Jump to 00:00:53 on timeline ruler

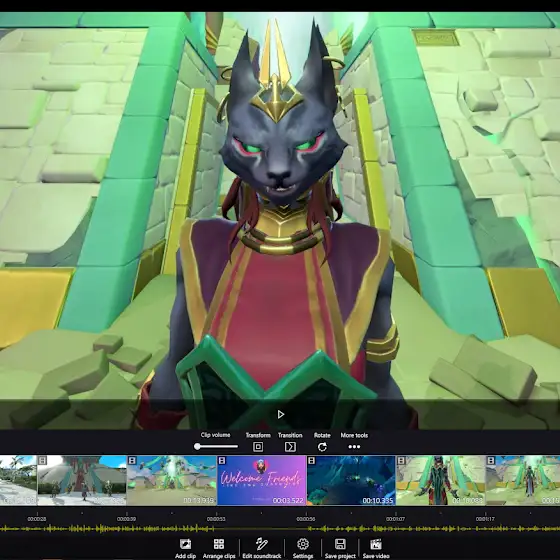pyautogui.click(x=216, y=519)
